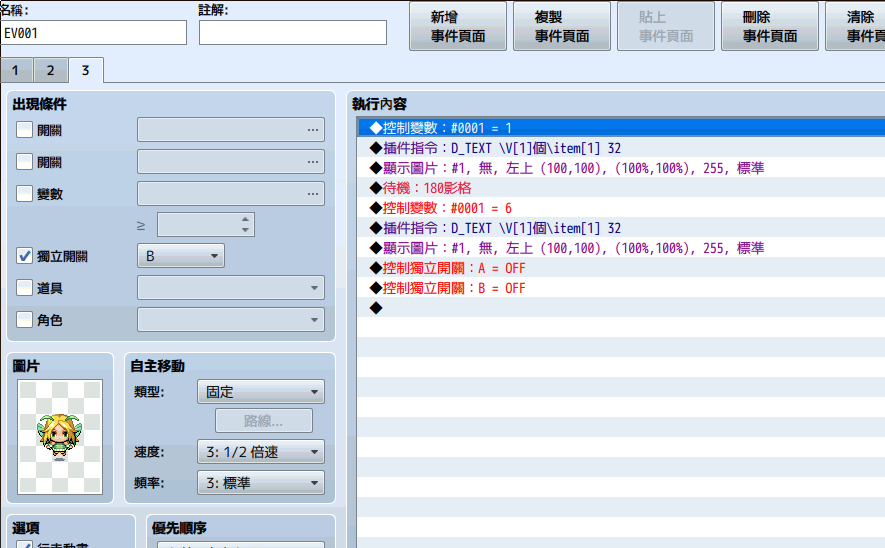Open the first 開關 selector ellipsis field
This screenshot has height=548, width=885.
[x=231, y=130]
